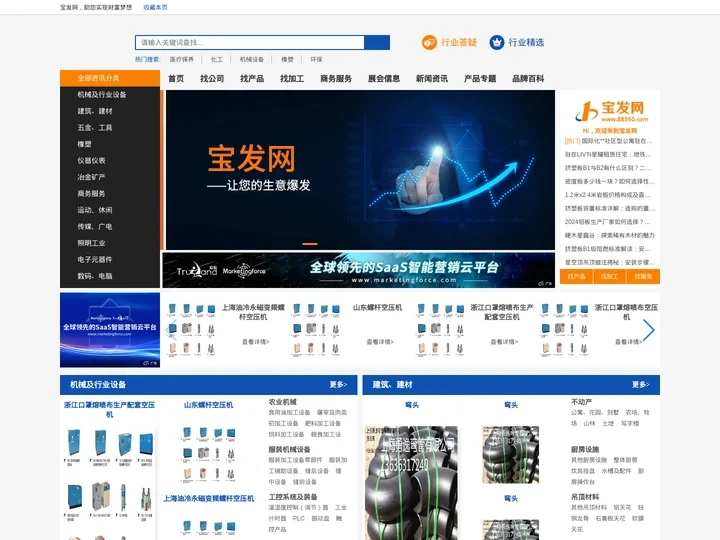Viewport: 720px width, 540px height.
Task: Open 产品专题 navigation tab
Action: tap(480, 79)
